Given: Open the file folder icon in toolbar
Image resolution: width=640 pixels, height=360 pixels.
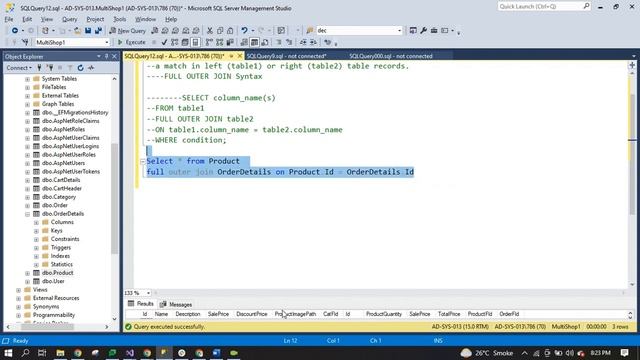Looking at the screenshot, I should [77, 31].
